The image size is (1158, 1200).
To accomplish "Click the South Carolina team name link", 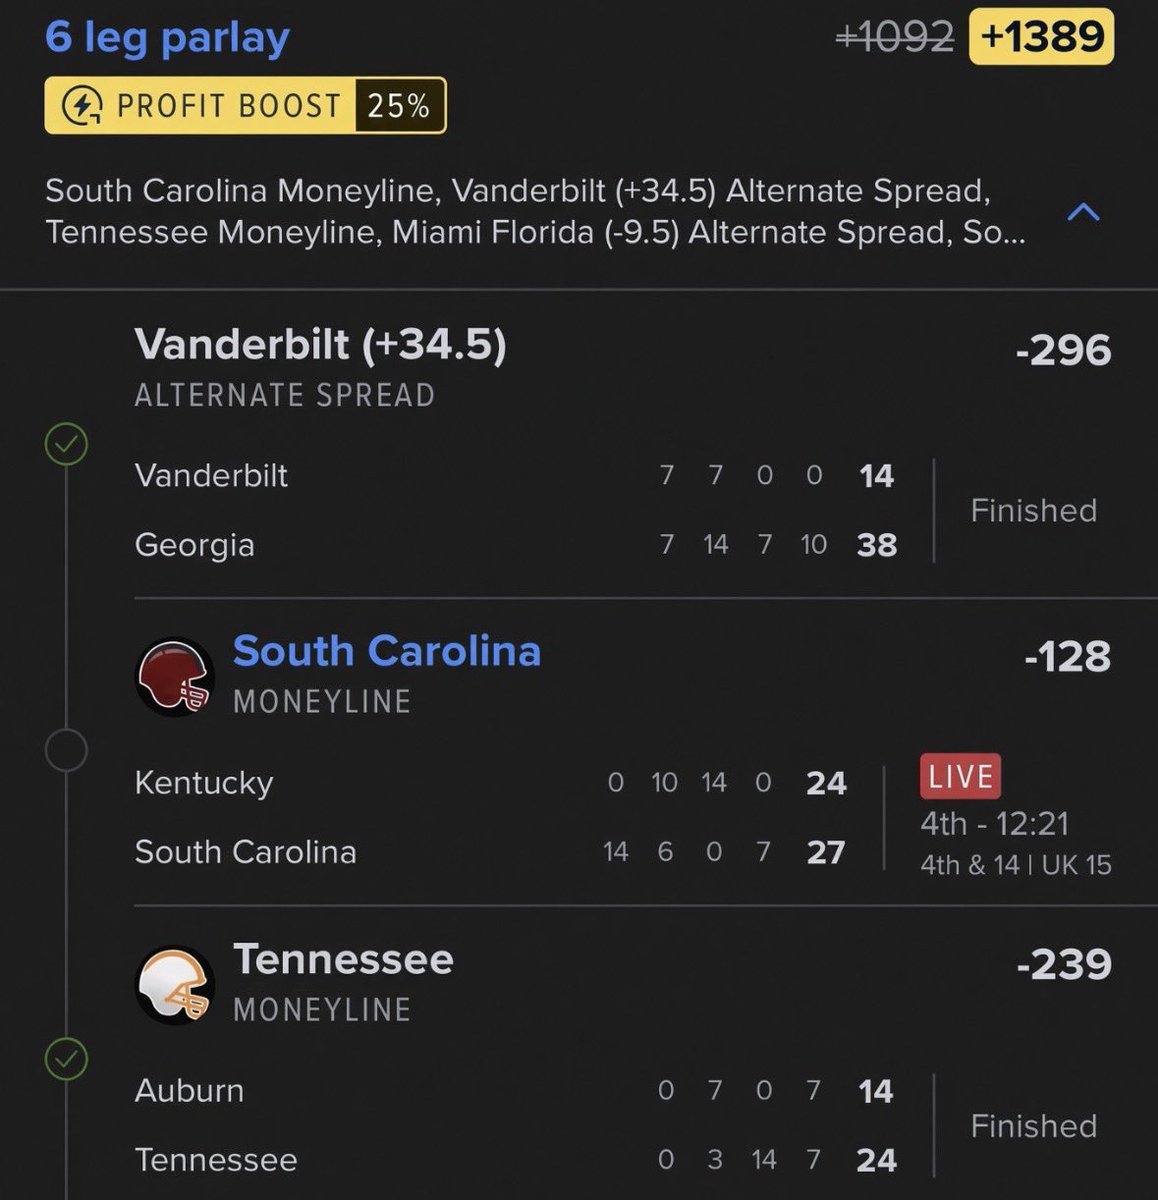I will 387,651.
